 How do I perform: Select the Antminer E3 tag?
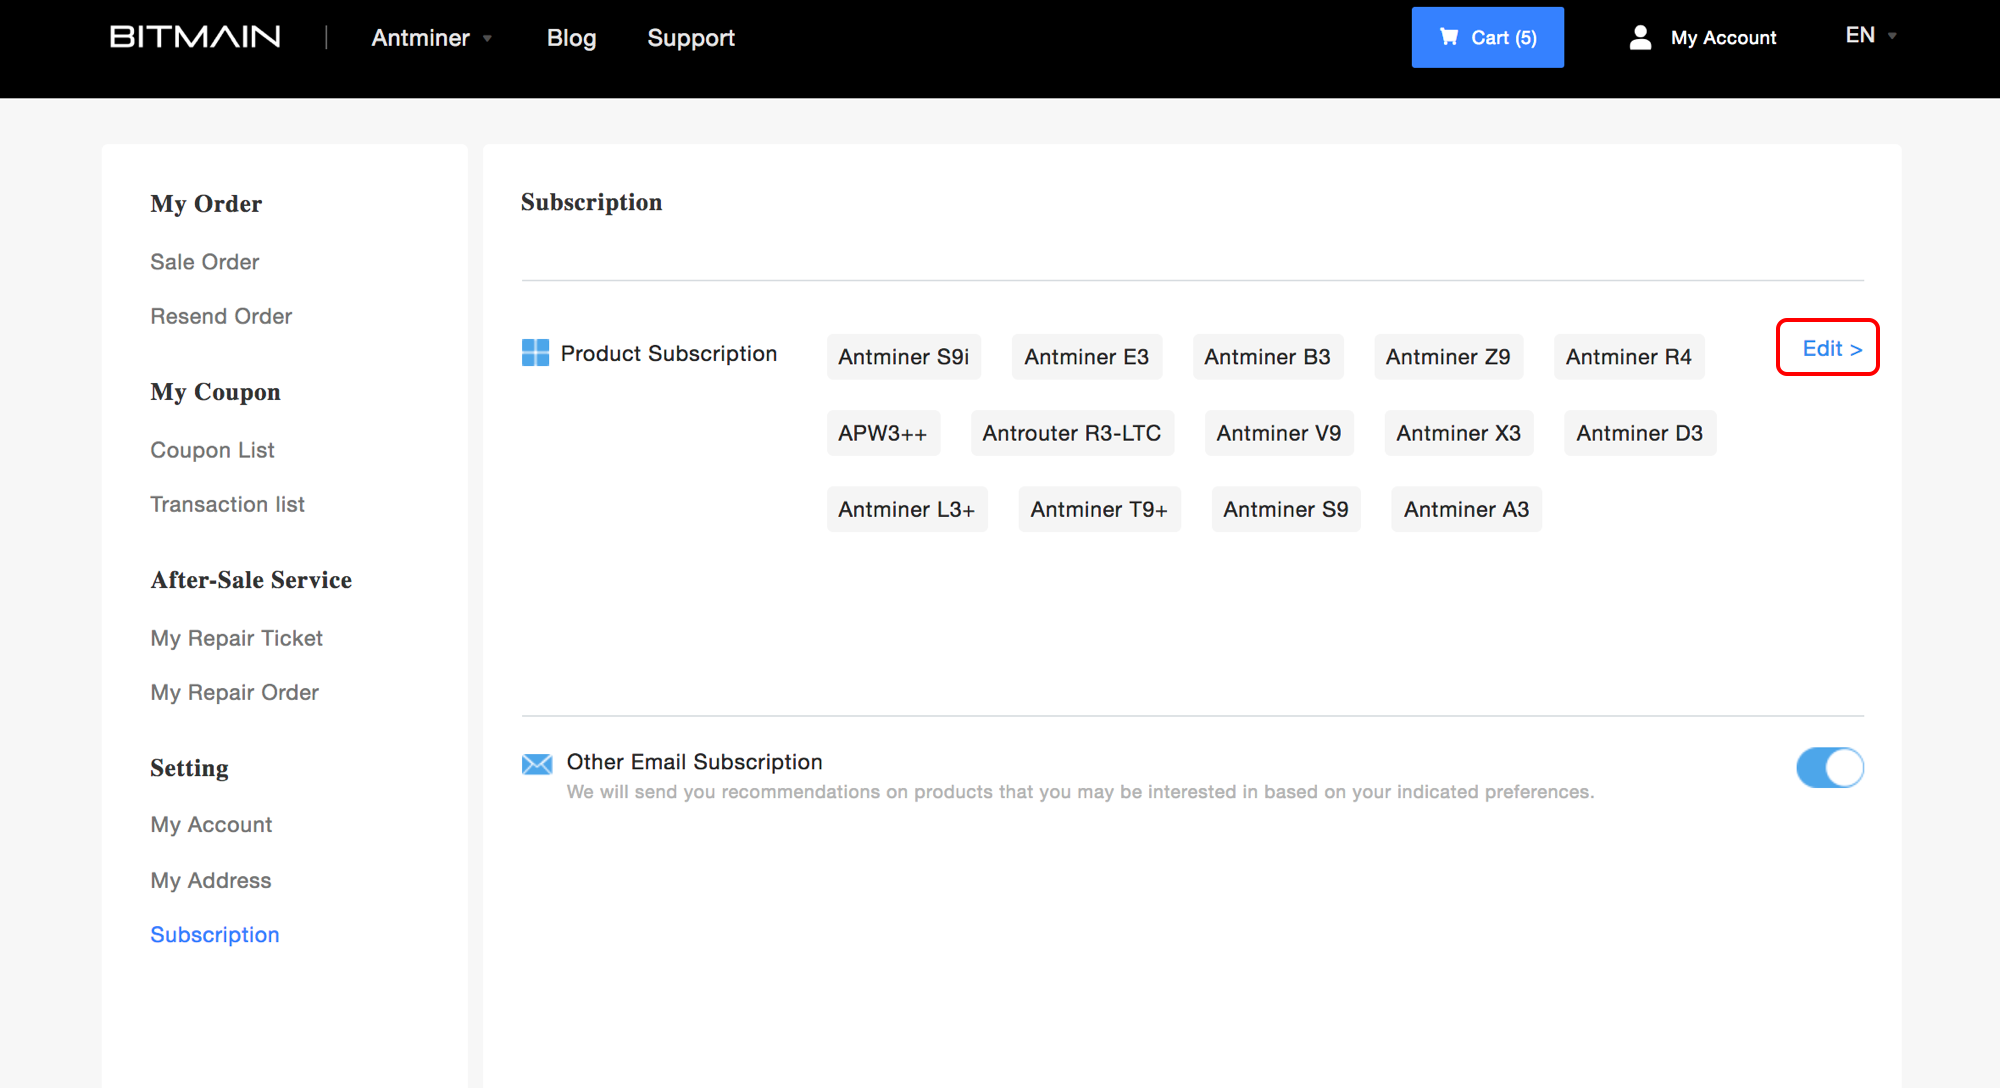[1087, 357]
